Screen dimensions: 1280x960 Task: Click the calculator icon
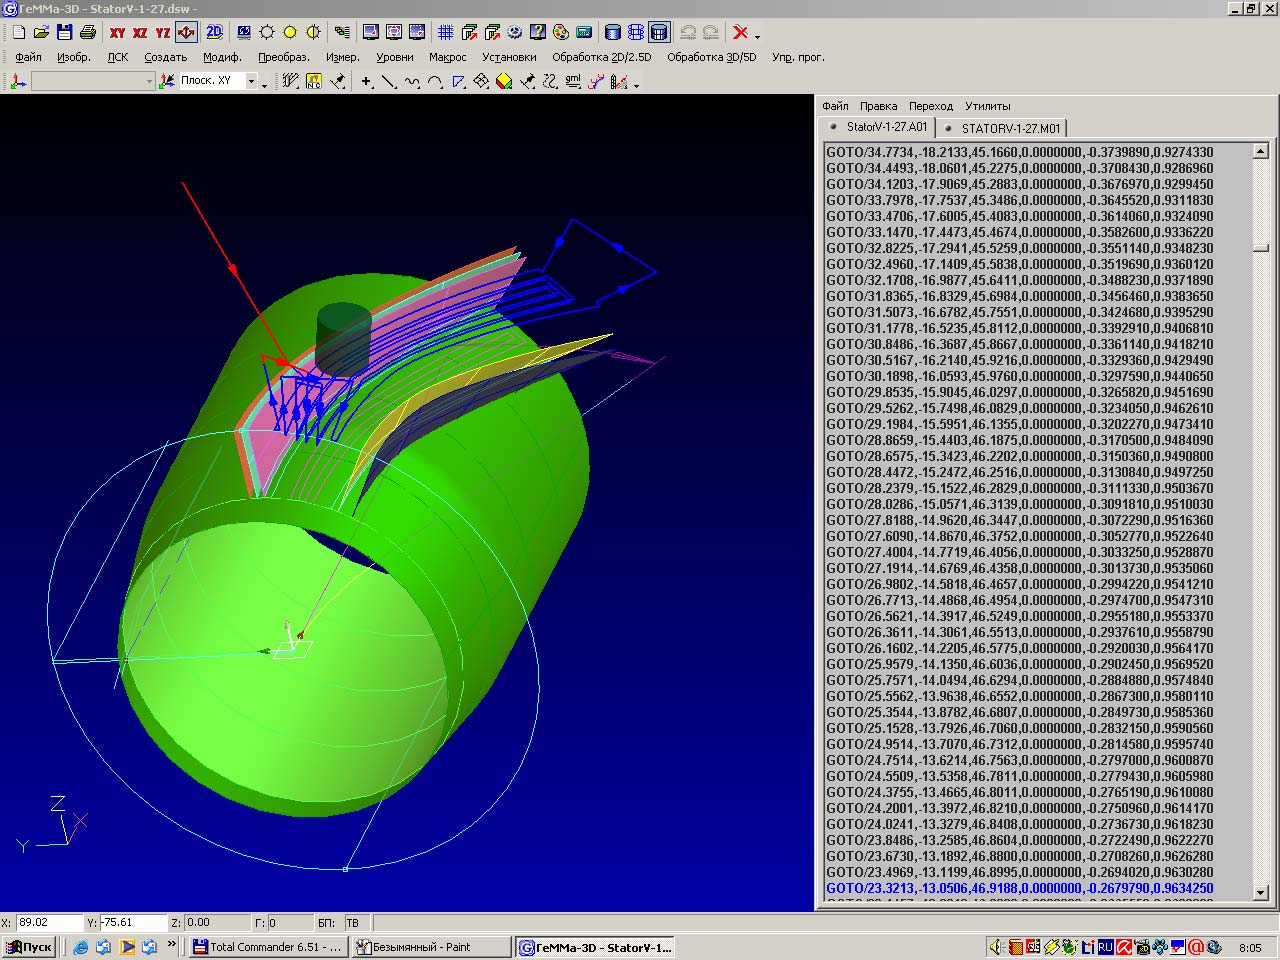[x=584, y=33]
